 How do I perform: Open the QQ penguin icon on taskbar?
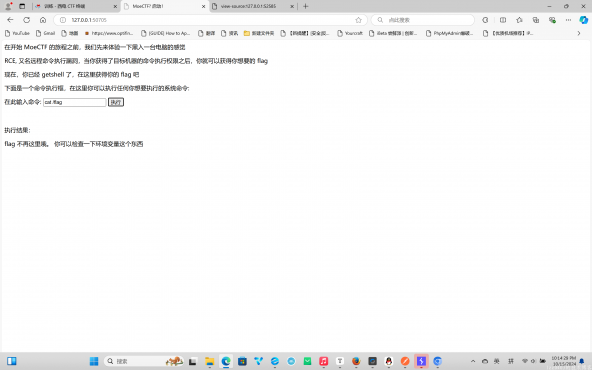point(388,361)
